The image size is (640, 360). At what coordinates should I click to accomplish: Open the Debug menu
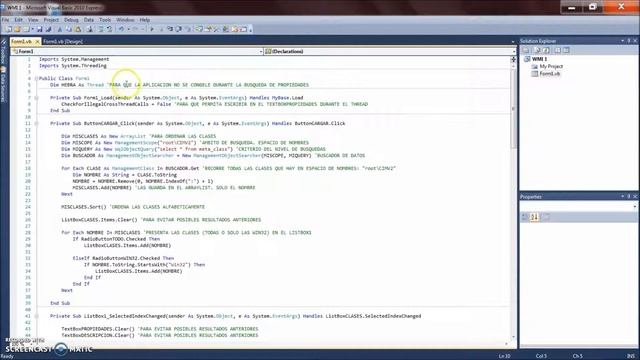(x=71, y=20)
